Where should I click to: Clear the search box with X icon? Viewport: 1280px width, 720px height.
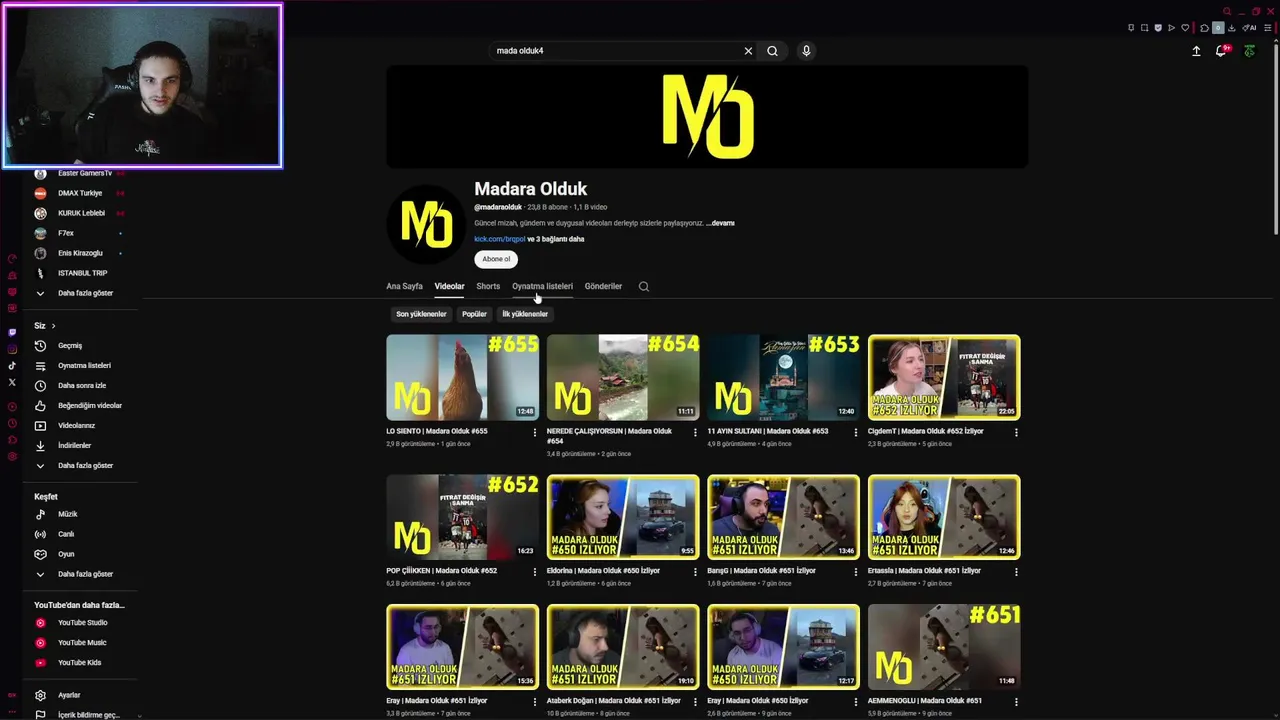click(748, 51)
